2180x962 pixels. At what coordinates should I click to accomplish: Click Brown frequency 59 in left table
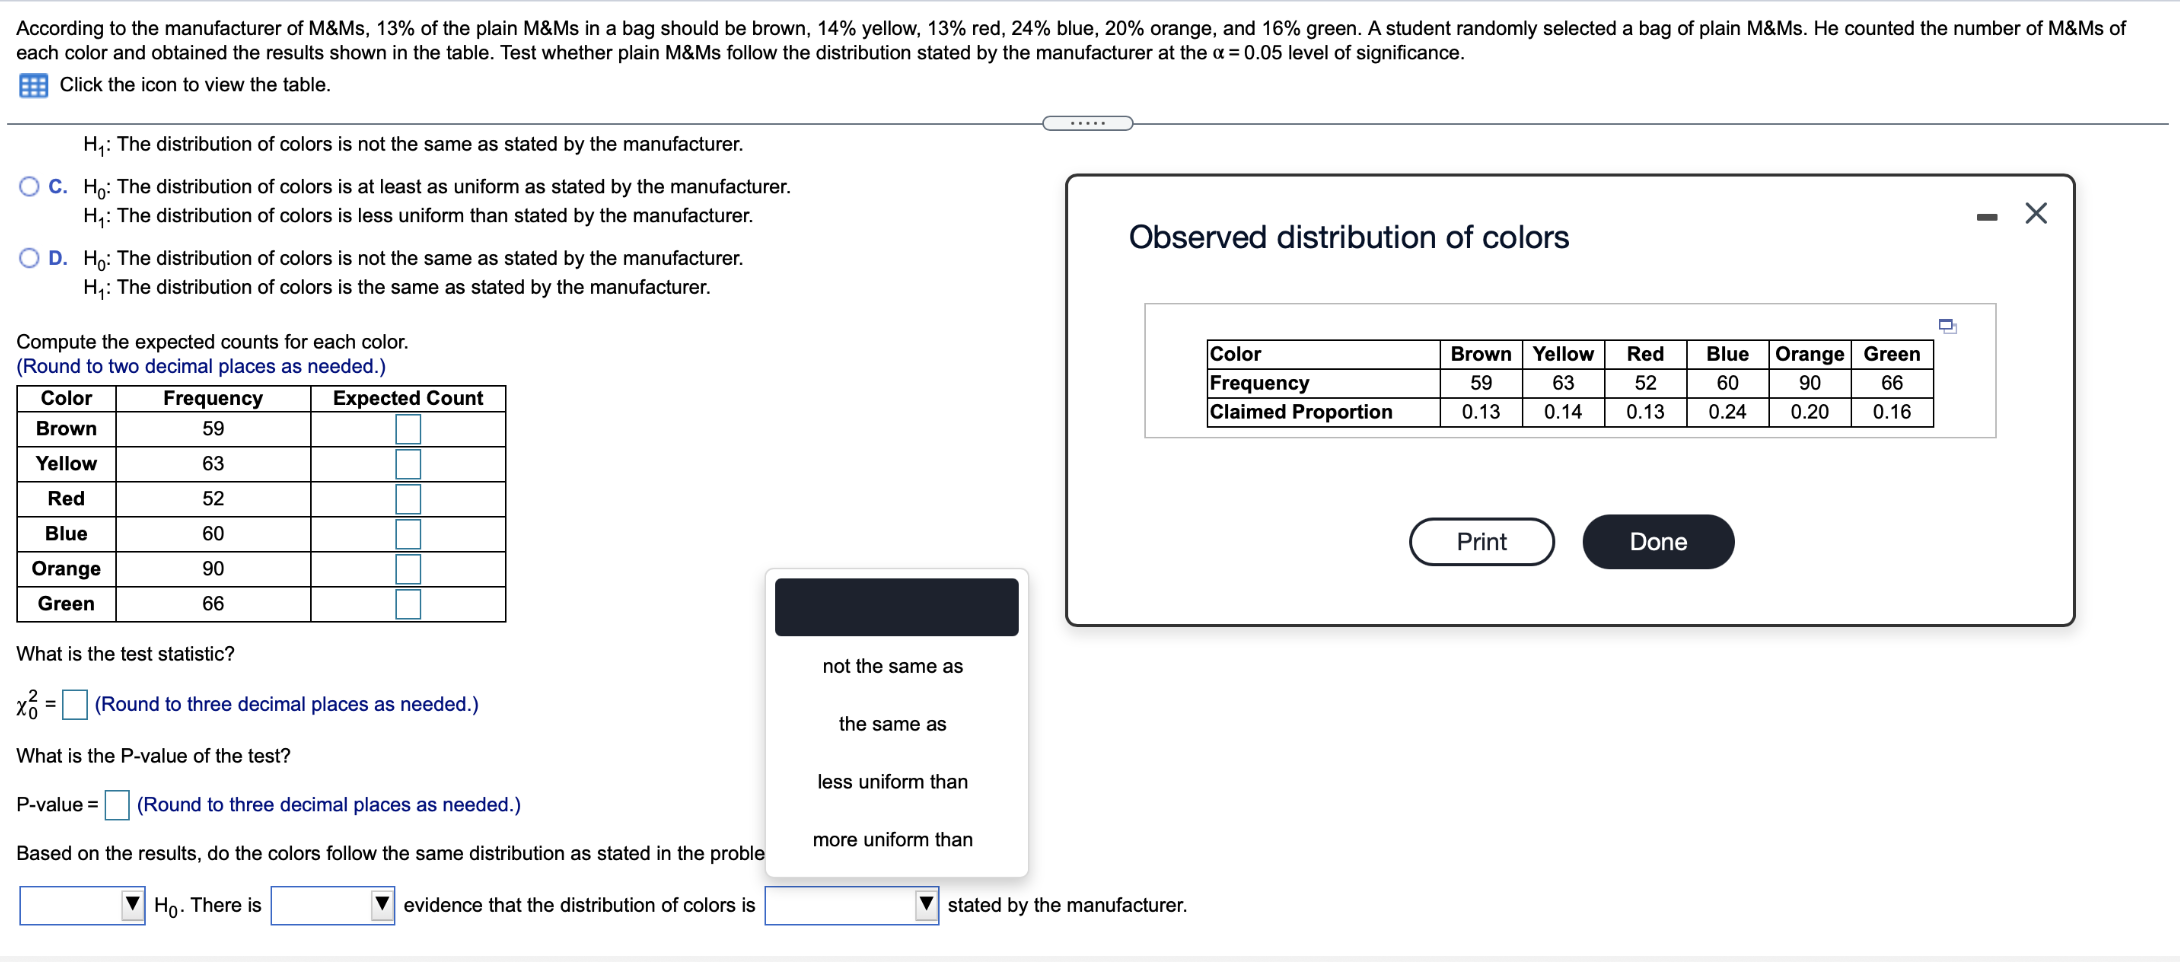click(x=213, y=429)
